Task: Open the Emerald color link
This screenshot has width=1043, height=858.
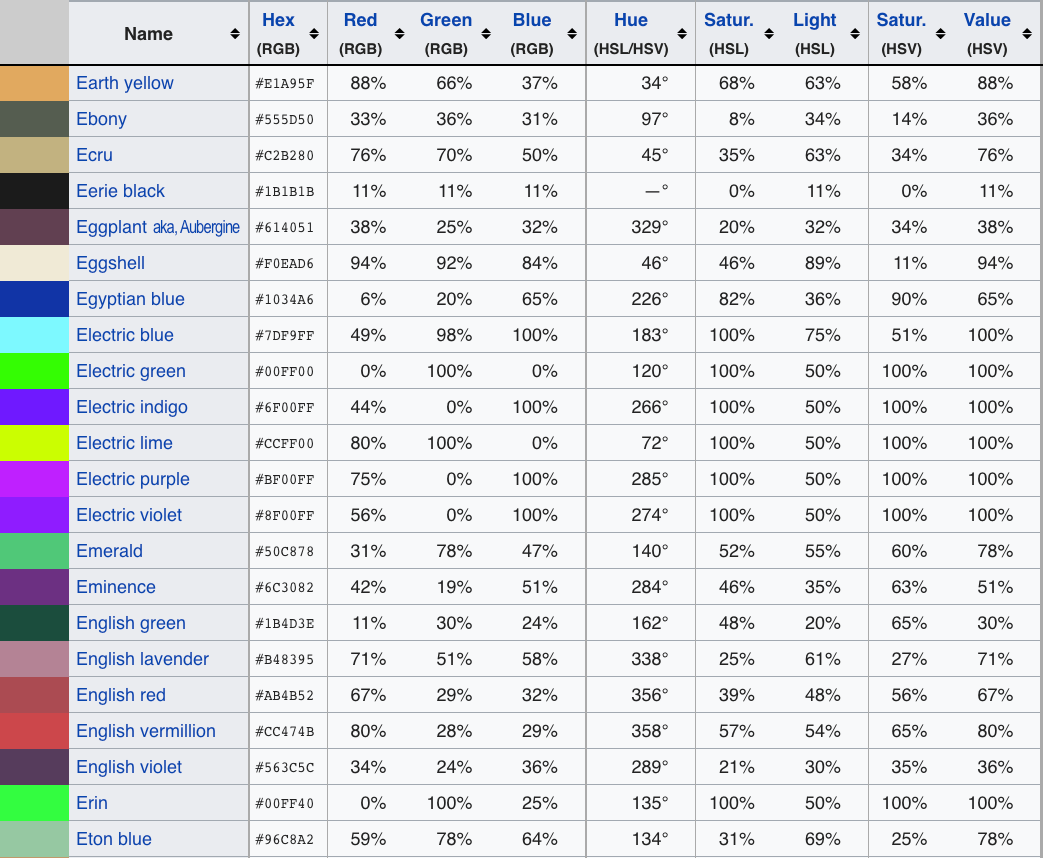Action: tap(109, 551)
